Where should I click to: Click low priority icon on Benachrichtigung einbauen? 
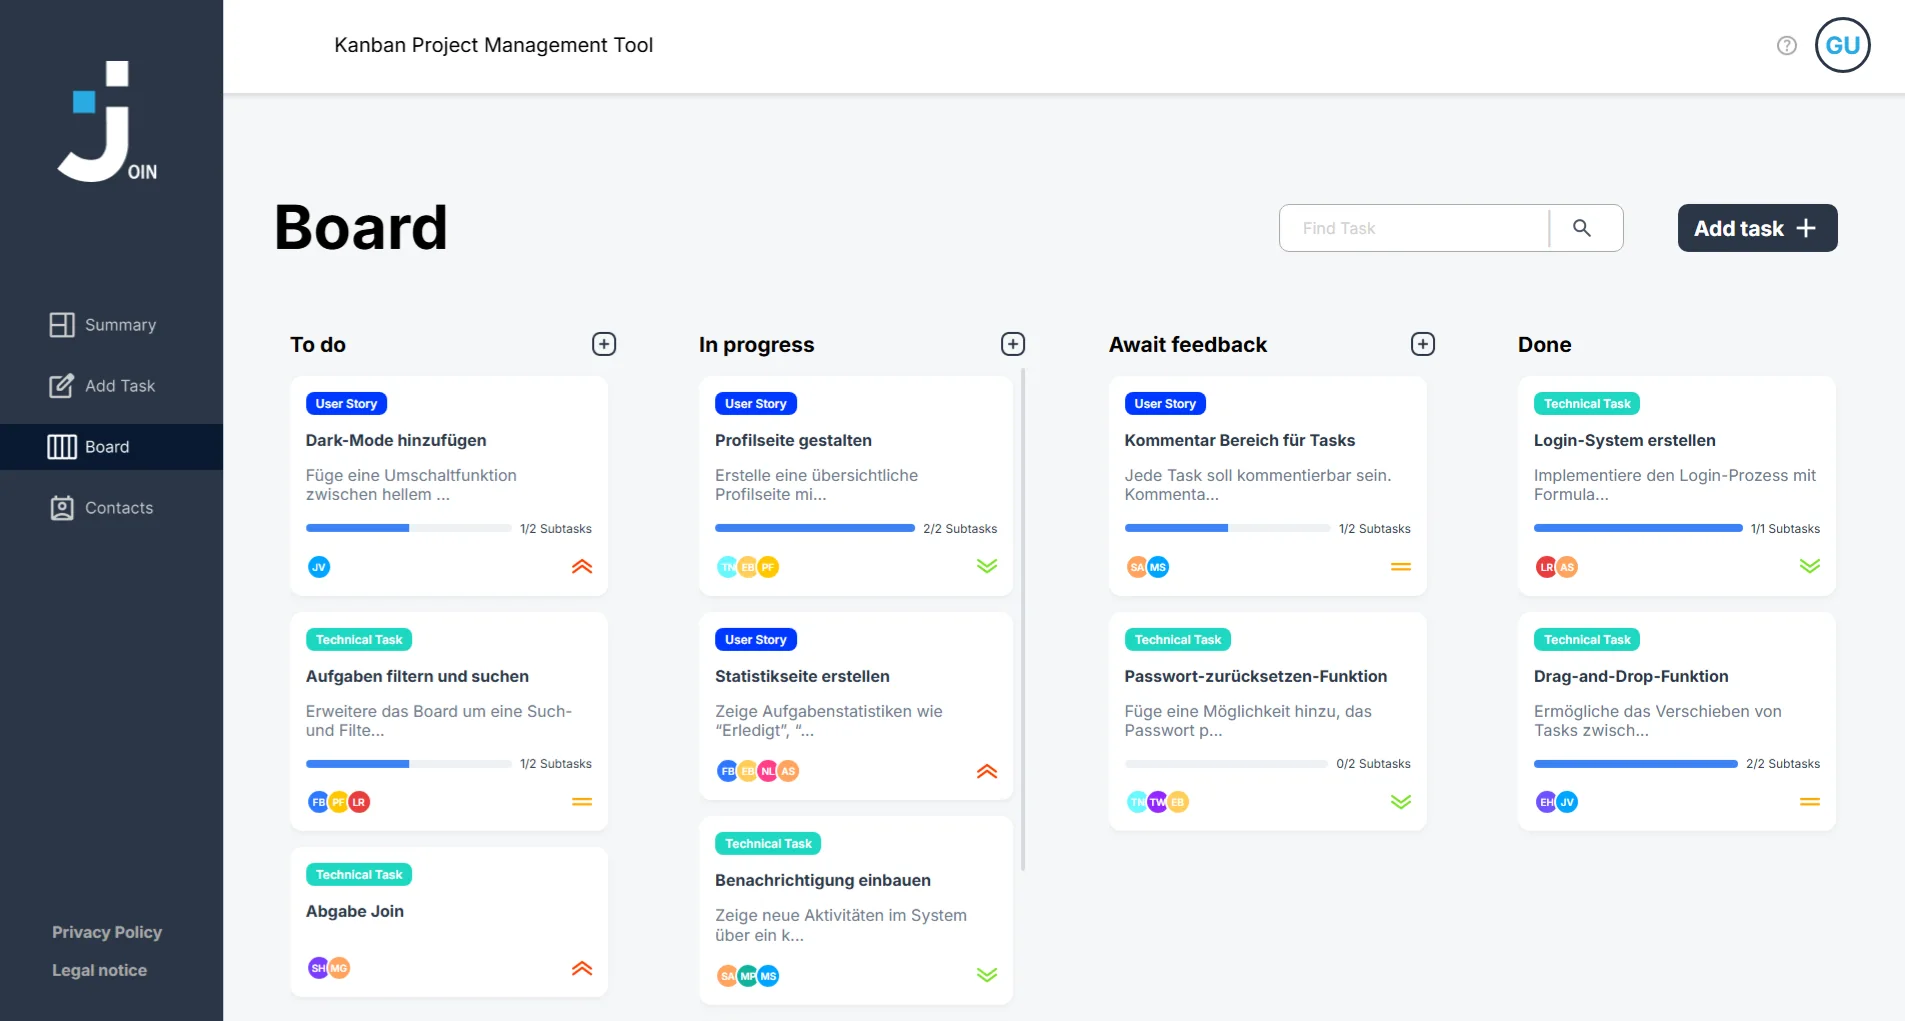(x=987, y=975)
